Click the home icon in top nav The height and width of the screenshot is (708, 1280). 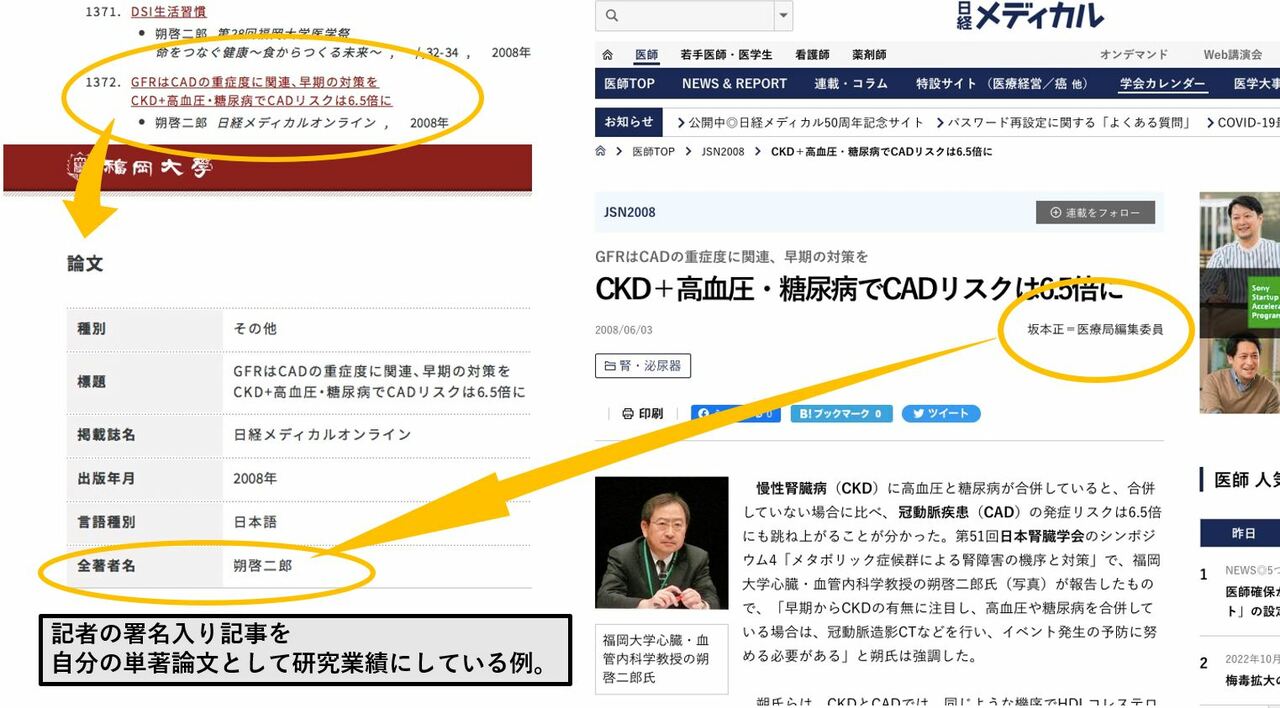click(607, 55)
